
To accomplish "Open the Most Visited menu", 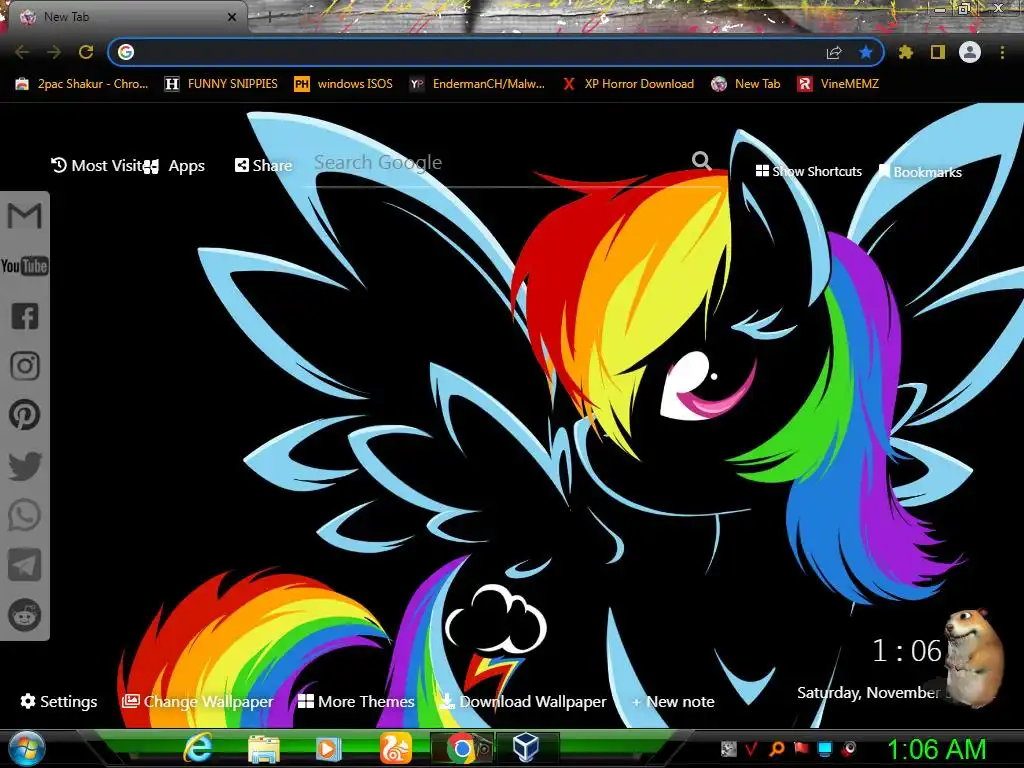I will tap(97, 166).
